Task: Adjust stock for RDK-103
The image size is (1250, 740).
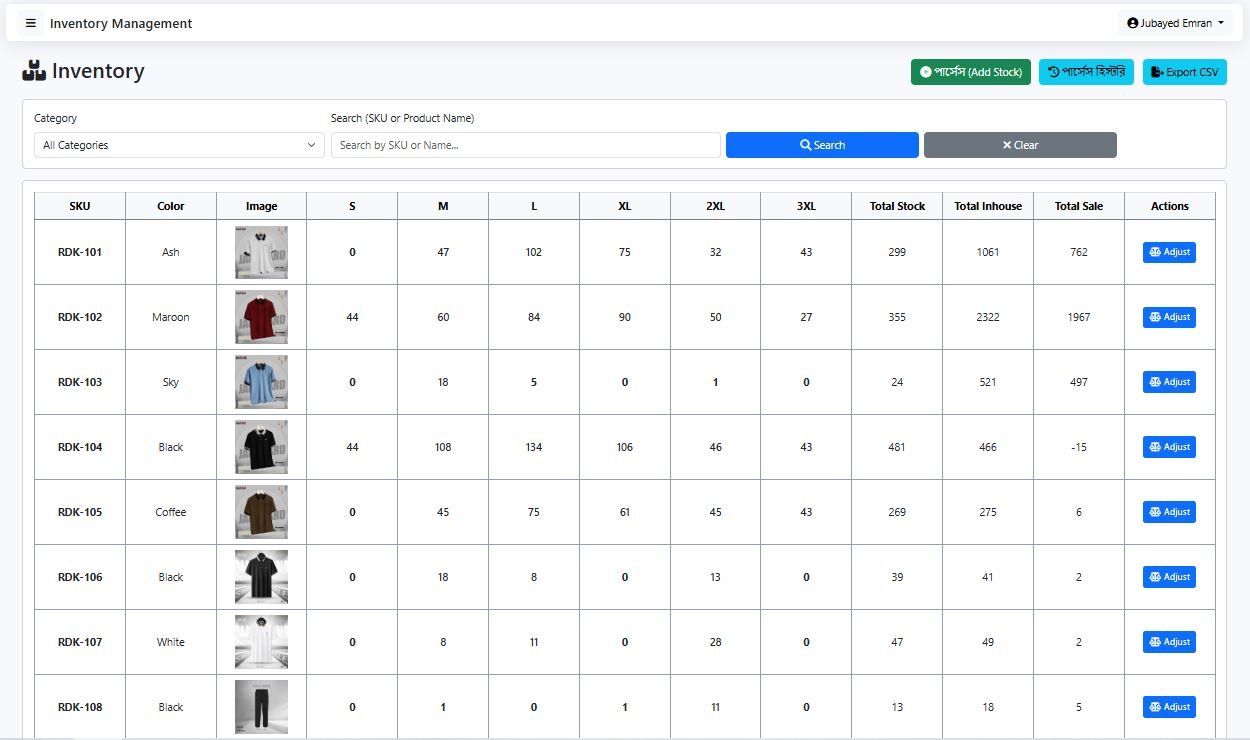Action: tap(1169, 382)
